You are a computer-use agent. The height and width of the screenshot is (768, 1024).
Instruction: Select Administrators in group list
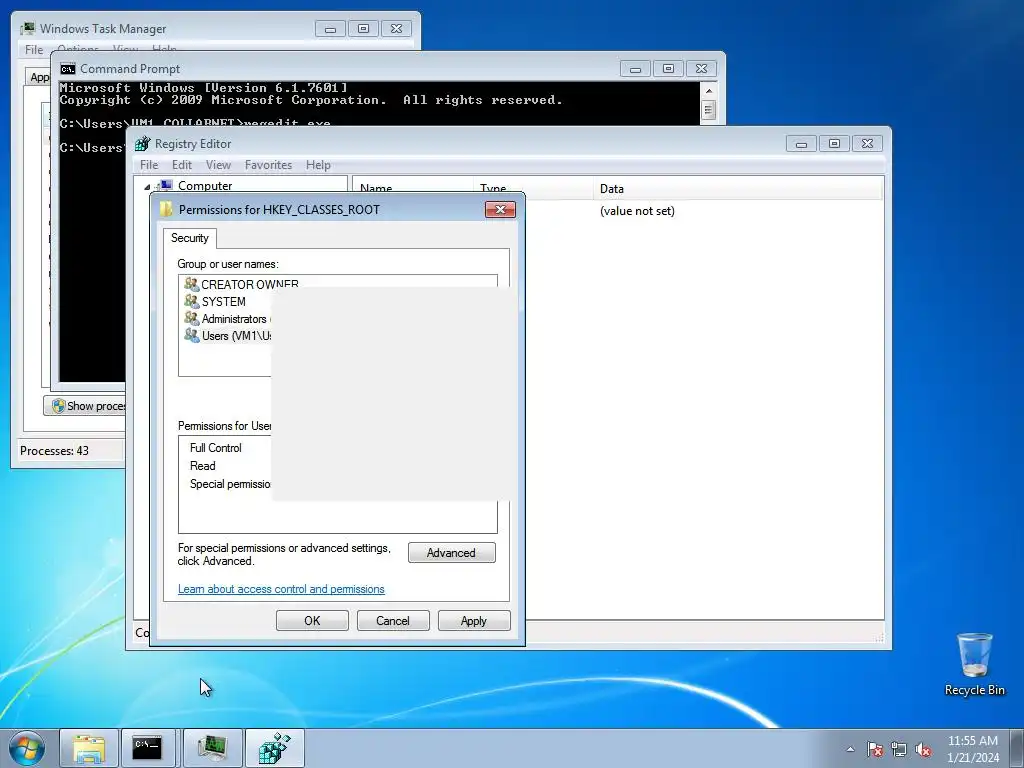click(x=226, y=319)
